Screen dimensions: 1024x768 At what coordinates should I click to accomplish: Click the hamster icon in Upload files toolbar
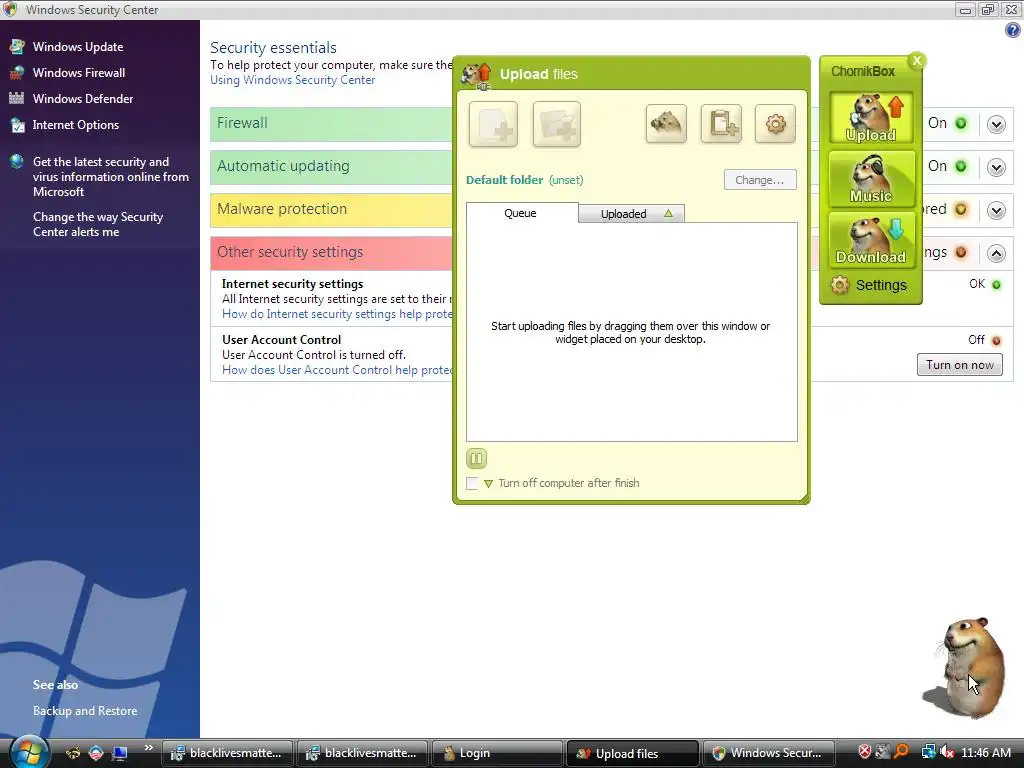[x=666, y=123]
